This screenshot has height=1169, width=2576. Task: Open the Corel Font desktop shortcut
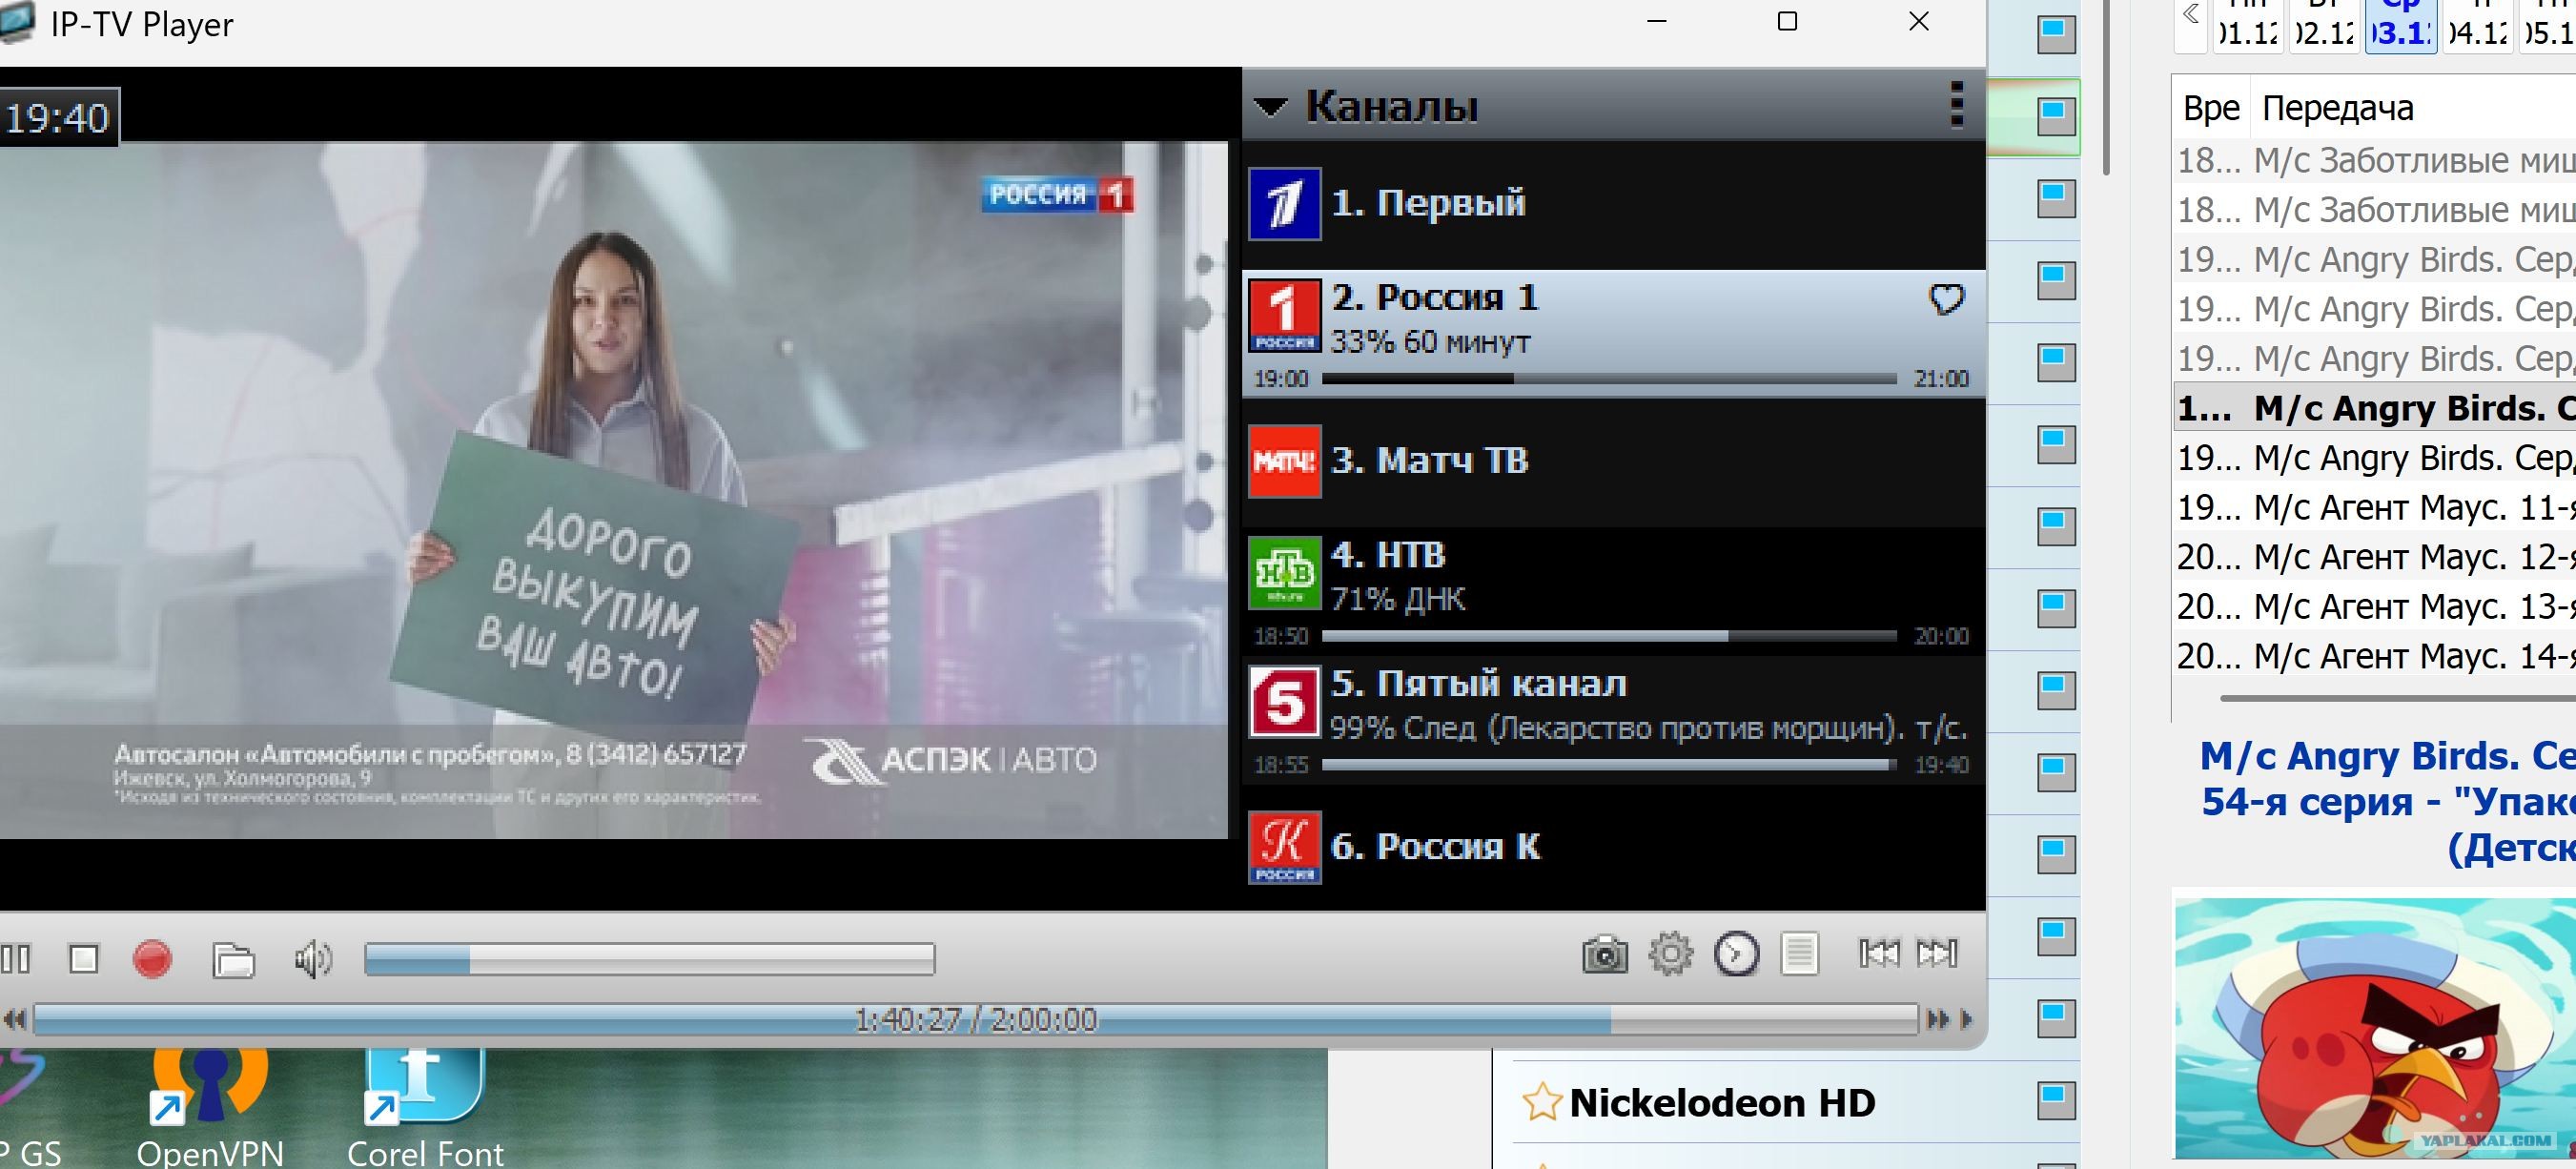tap(425, 1109)
